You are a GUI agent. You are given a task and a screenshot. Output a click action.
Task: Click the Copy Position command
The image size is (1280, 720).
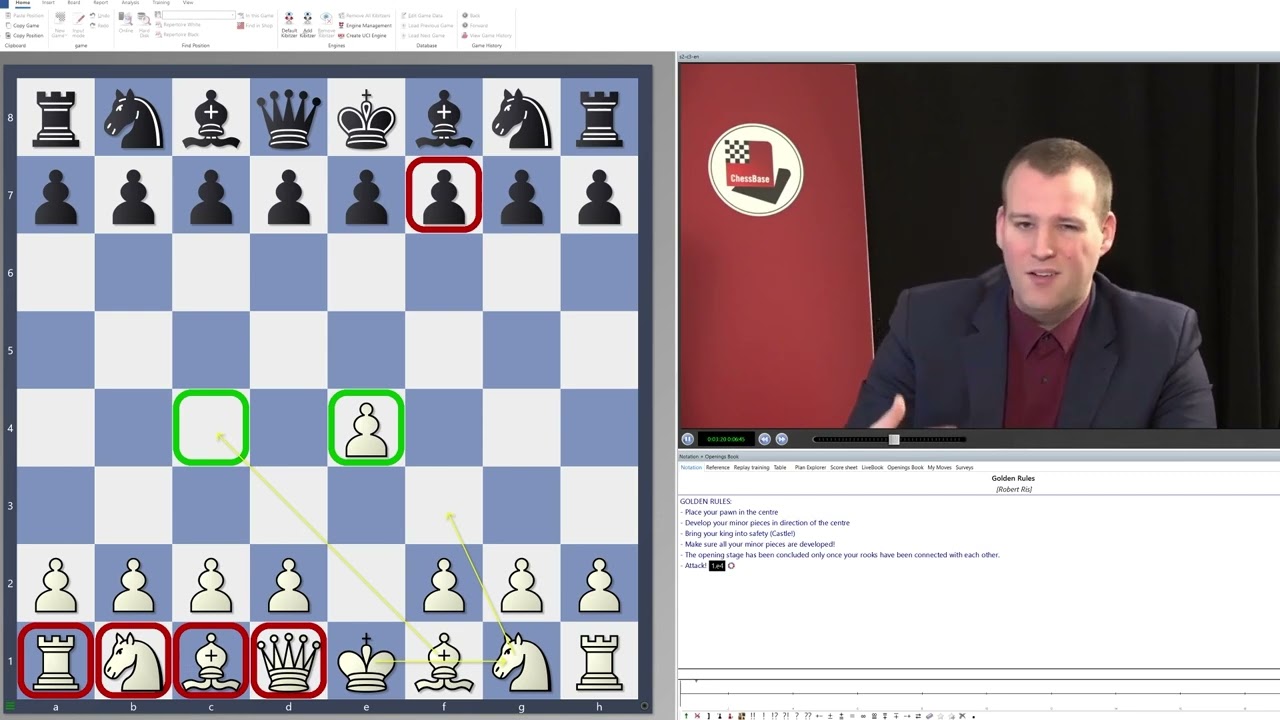point(24,36)
